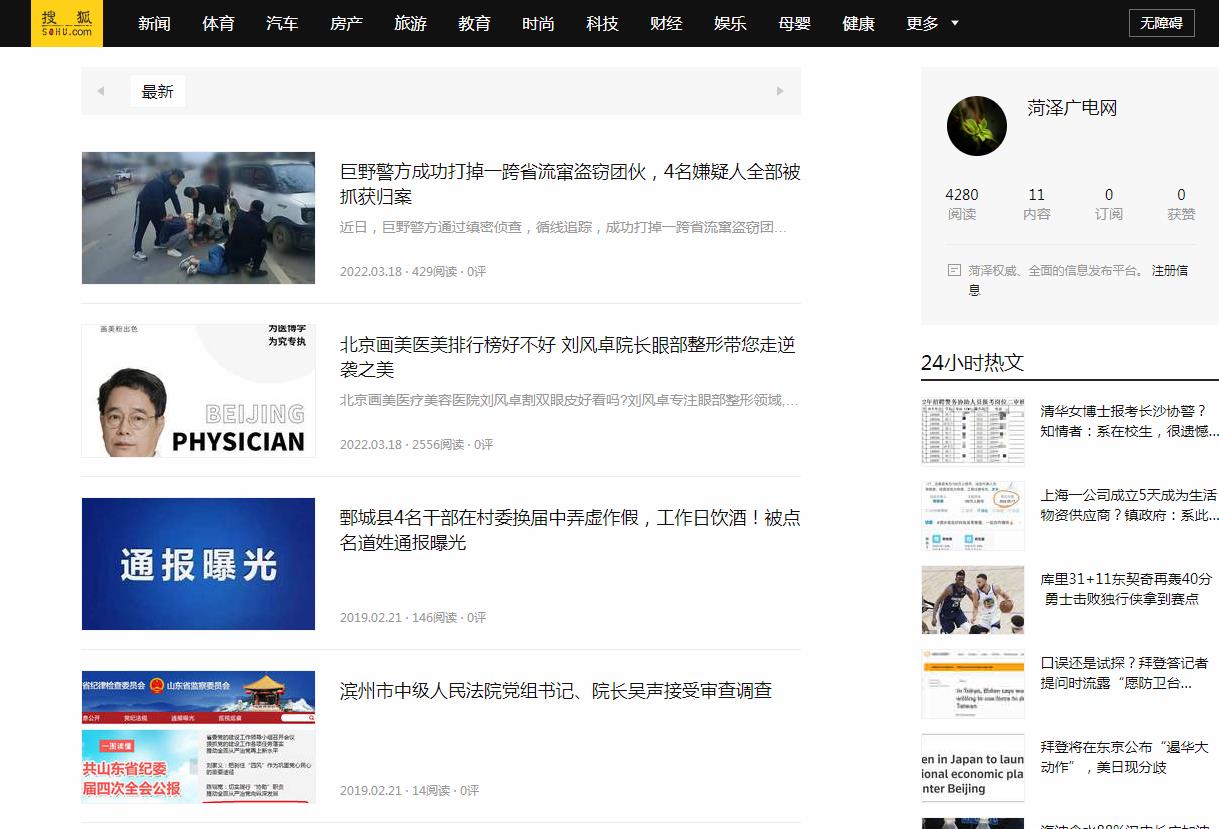This screenshot has height=829, width=1219.
Task: Click the Japan economic plan thumbnail
Action: point(973,768)
